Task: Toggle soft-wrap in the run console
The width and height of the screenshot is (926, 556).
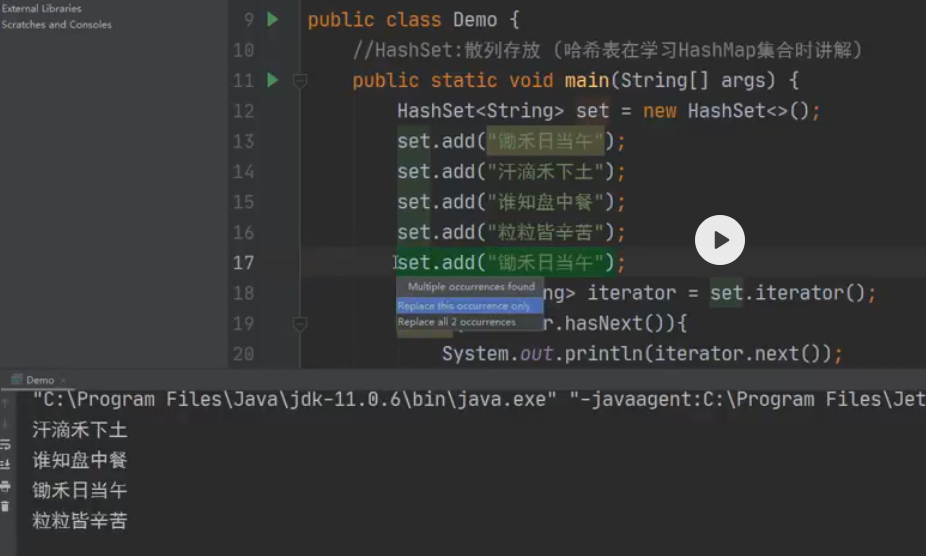Action: tap(5, 444)
